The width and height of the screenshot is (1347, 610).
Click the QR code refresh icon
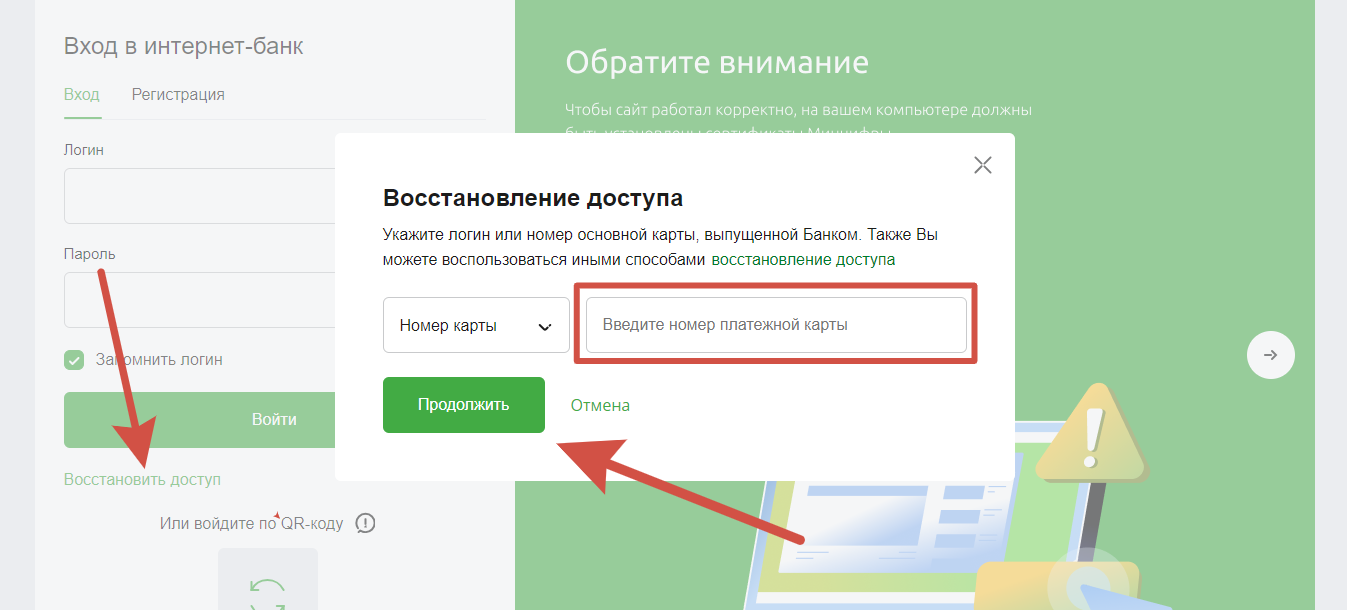click(x=268, y=593)
